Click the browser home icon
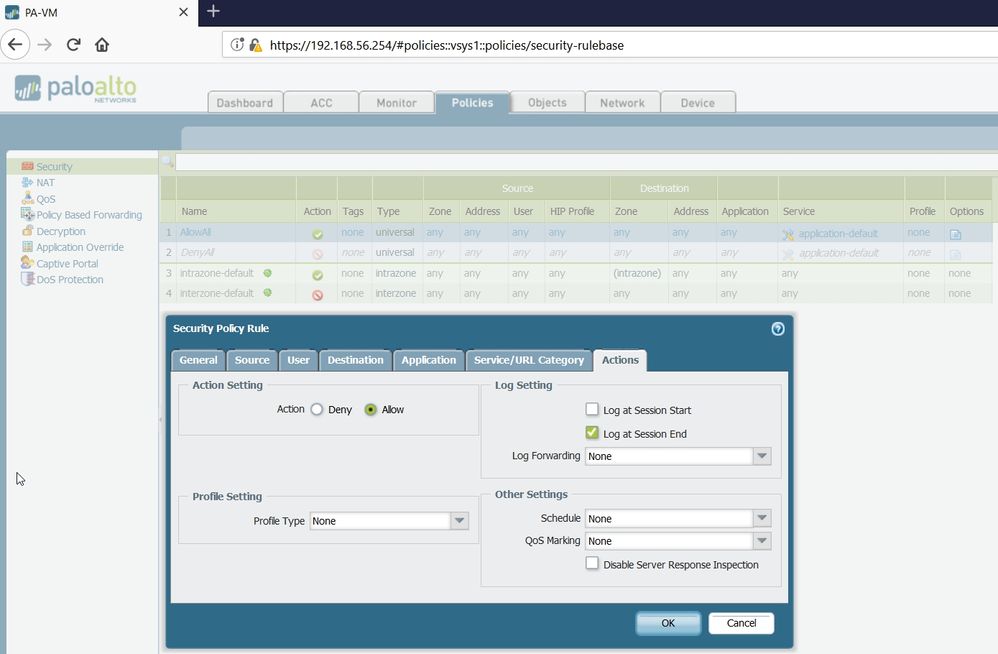Viewport: 998px width, 654px height. pyautogui.click(x=102, y=44)
